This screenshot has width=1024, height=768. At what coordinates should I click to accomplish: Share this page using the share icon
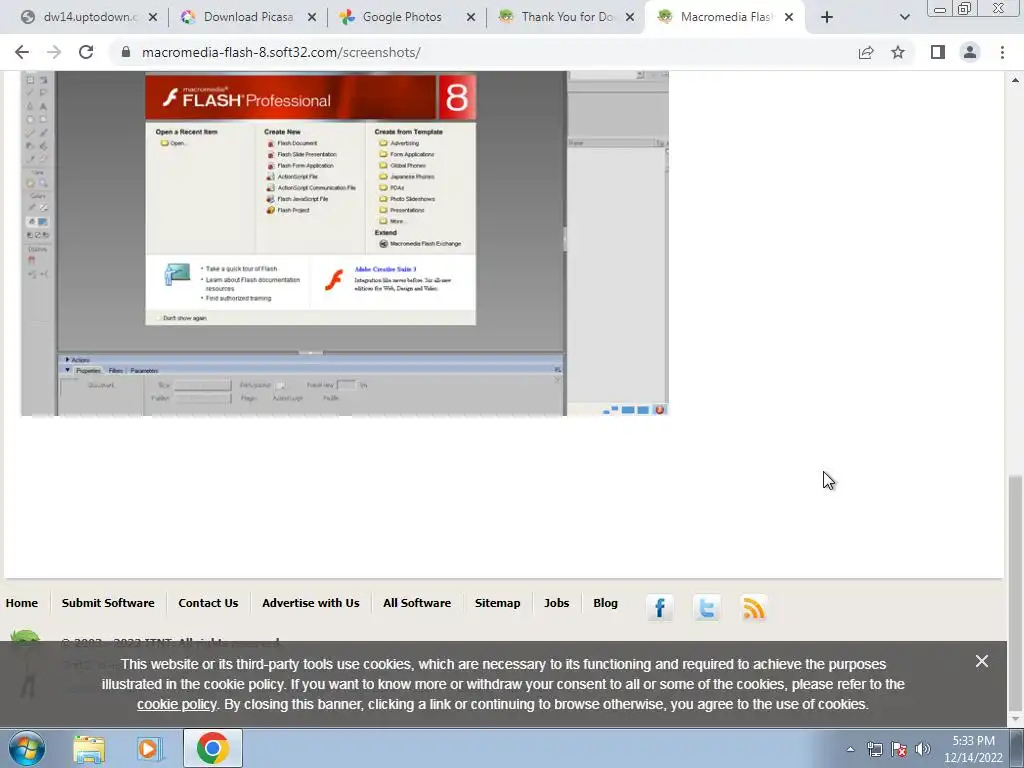[x=866, y=52]
